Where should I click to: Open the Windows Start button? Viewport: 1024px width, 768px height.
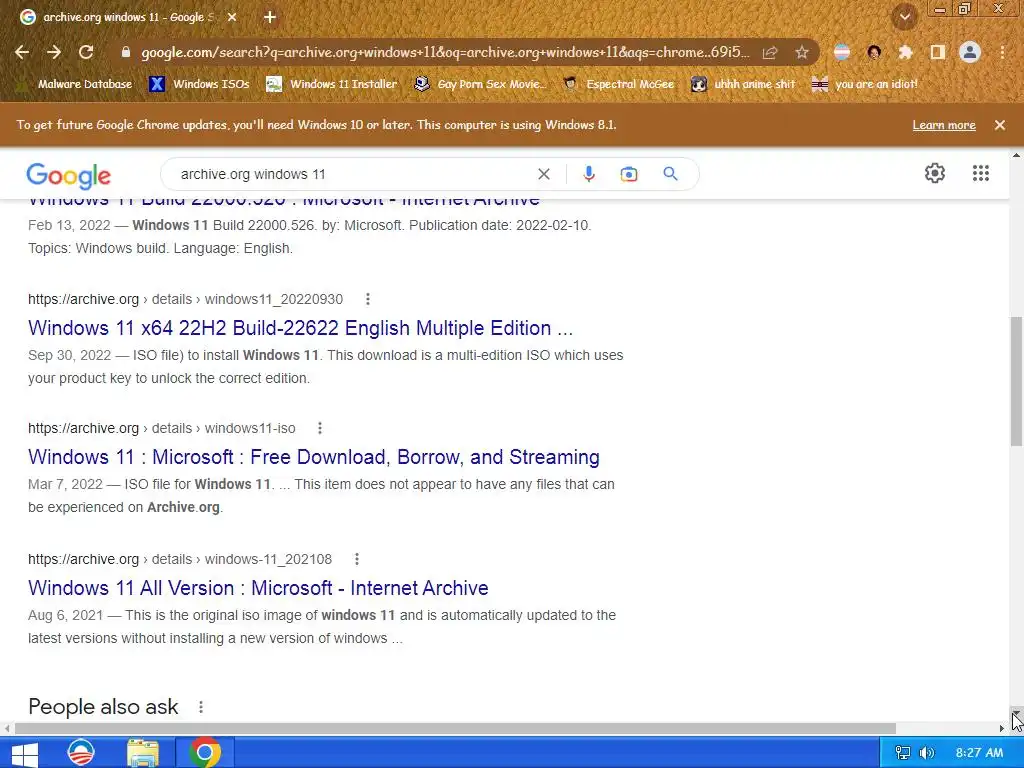pyautogui.click(x=25, y=754)
